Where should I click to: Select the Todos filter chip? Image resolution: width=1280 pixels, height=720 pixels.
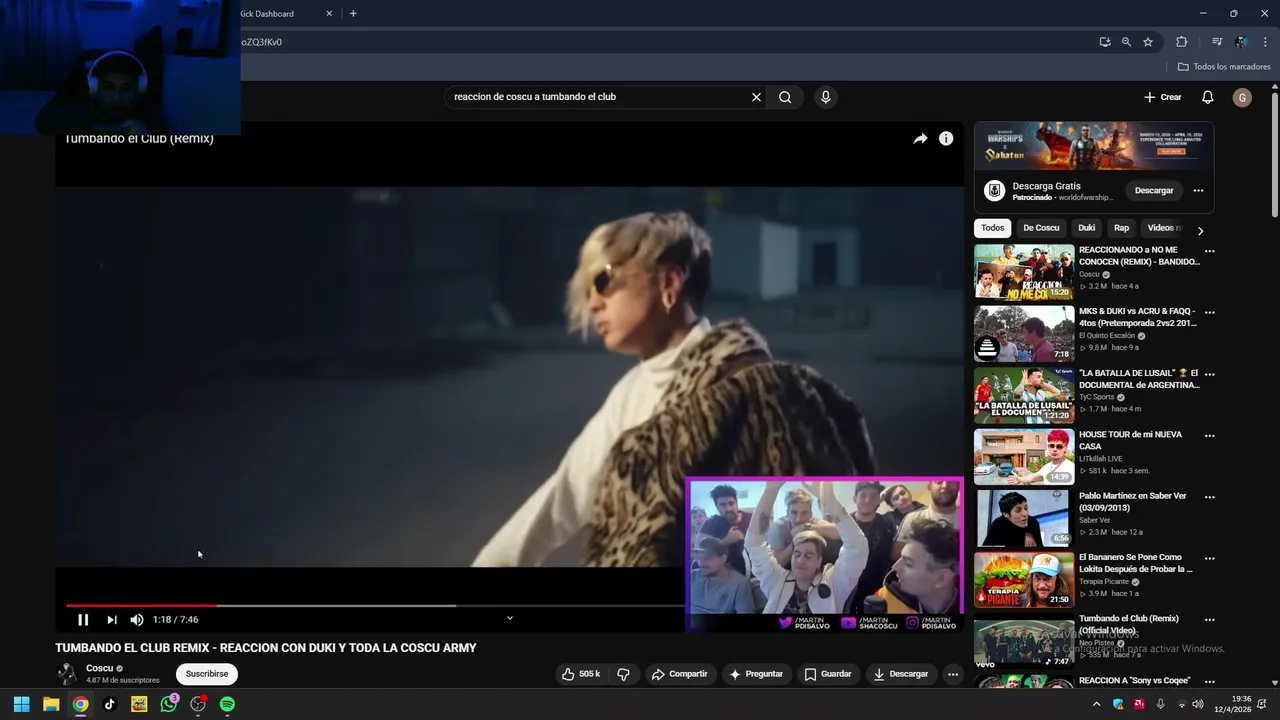point(992,228)
